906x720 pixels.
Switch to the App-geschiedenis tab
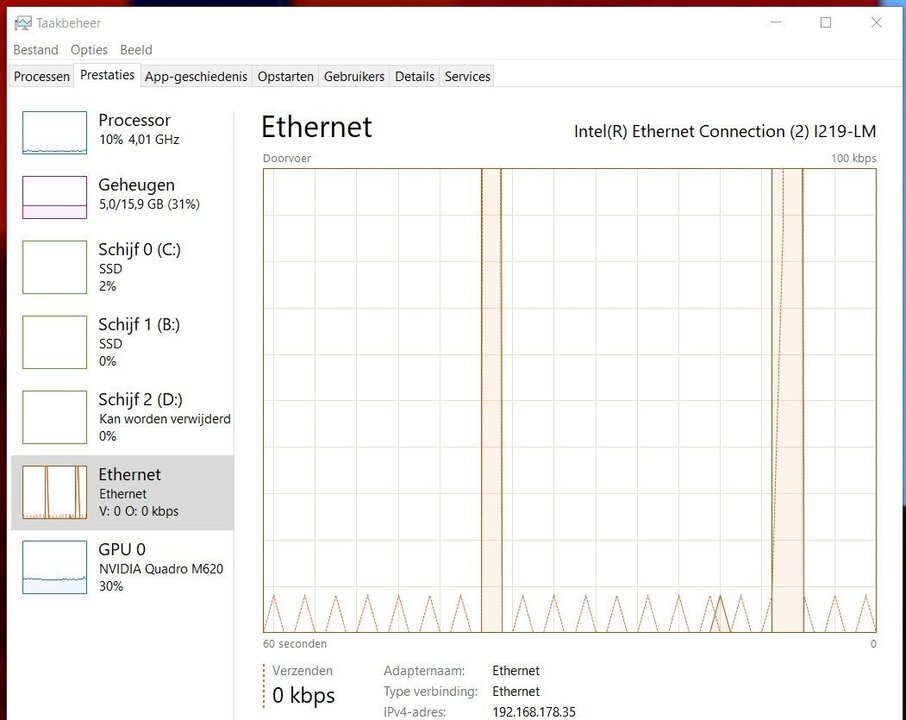[x=196, y=76]
